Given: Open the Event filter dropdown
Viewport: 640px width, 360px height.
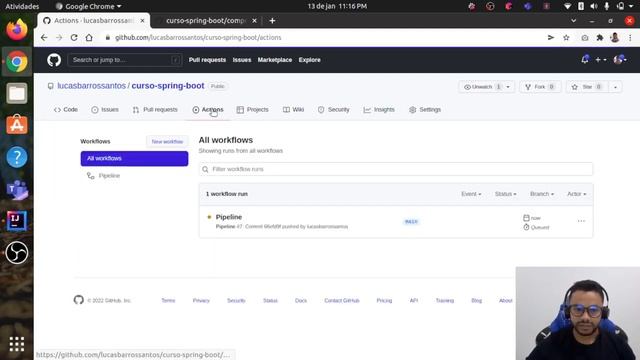Looking at the screenshot, I should tap(471, 194).
